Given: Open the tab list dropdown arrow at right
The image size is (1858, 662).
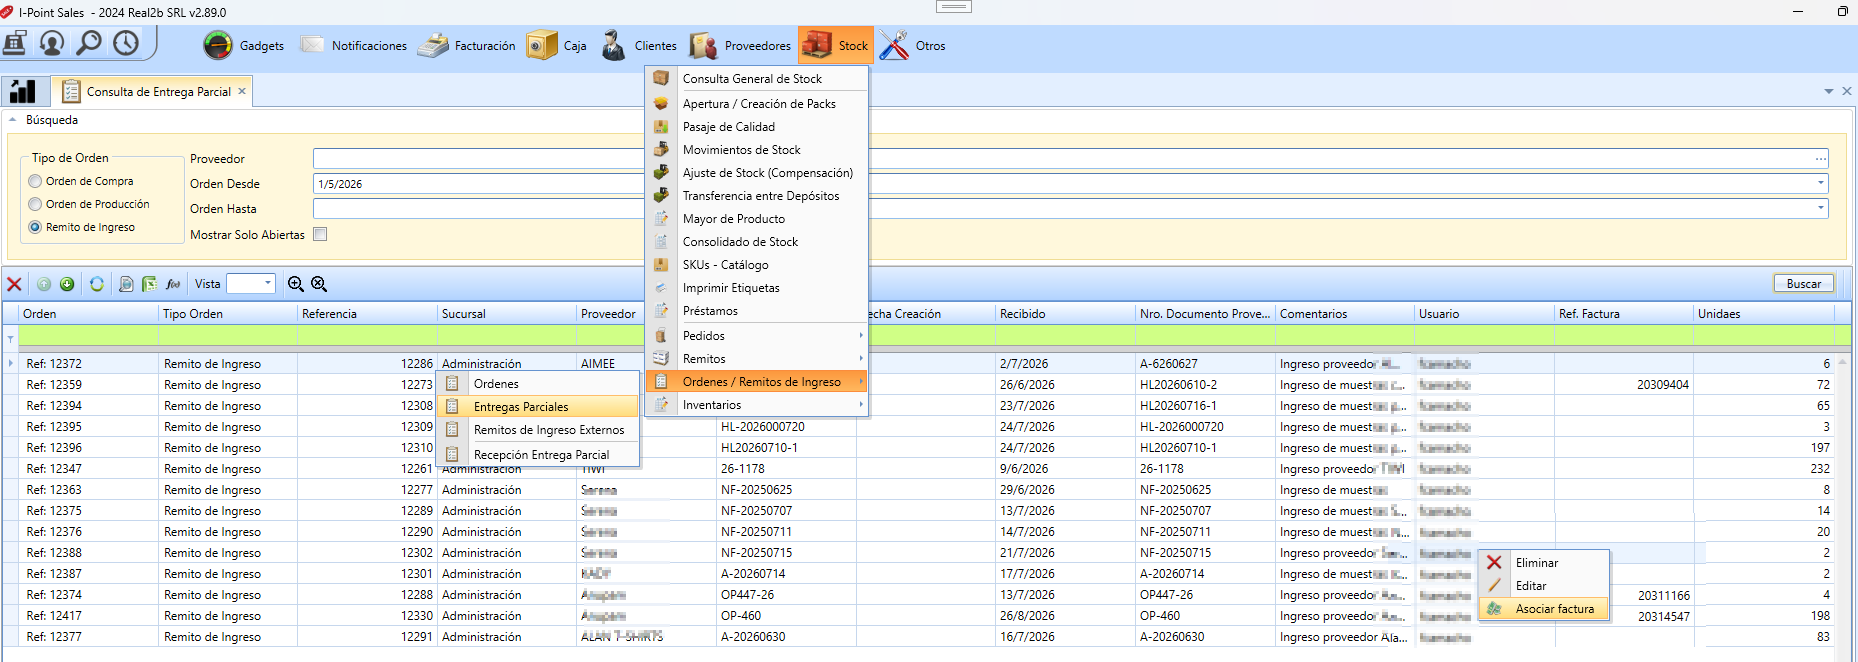Looking at the screenshot, I should 1829,91.
